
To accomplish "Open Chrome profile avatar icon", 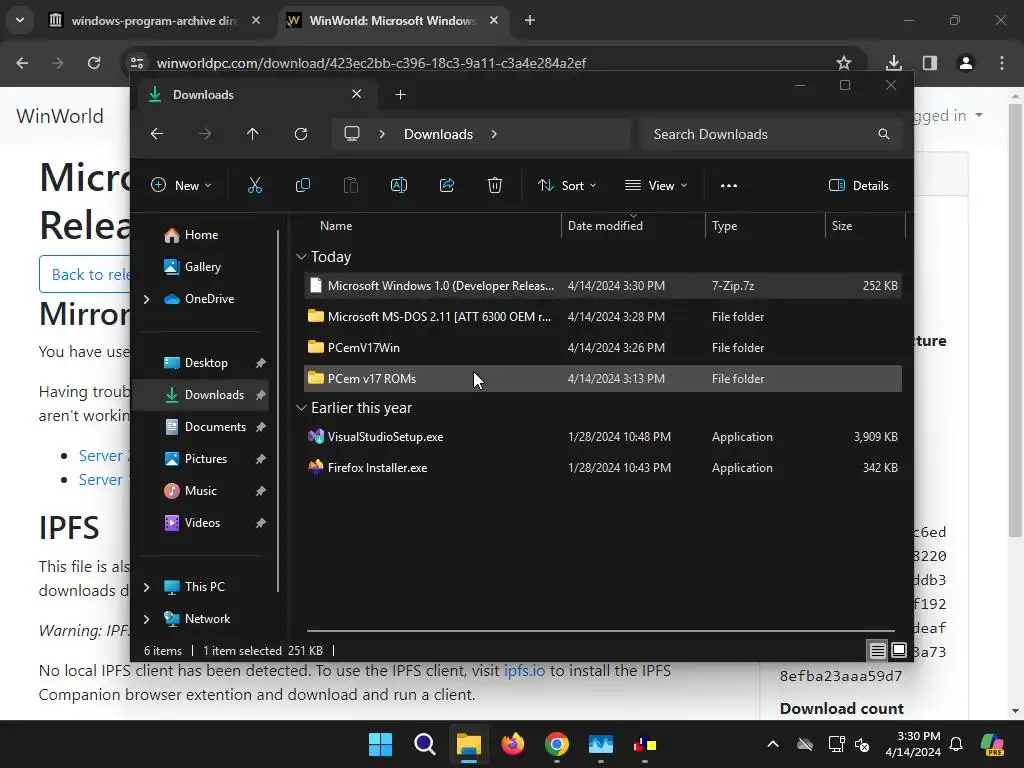I will pyautogui.click(x=966, y=63).
